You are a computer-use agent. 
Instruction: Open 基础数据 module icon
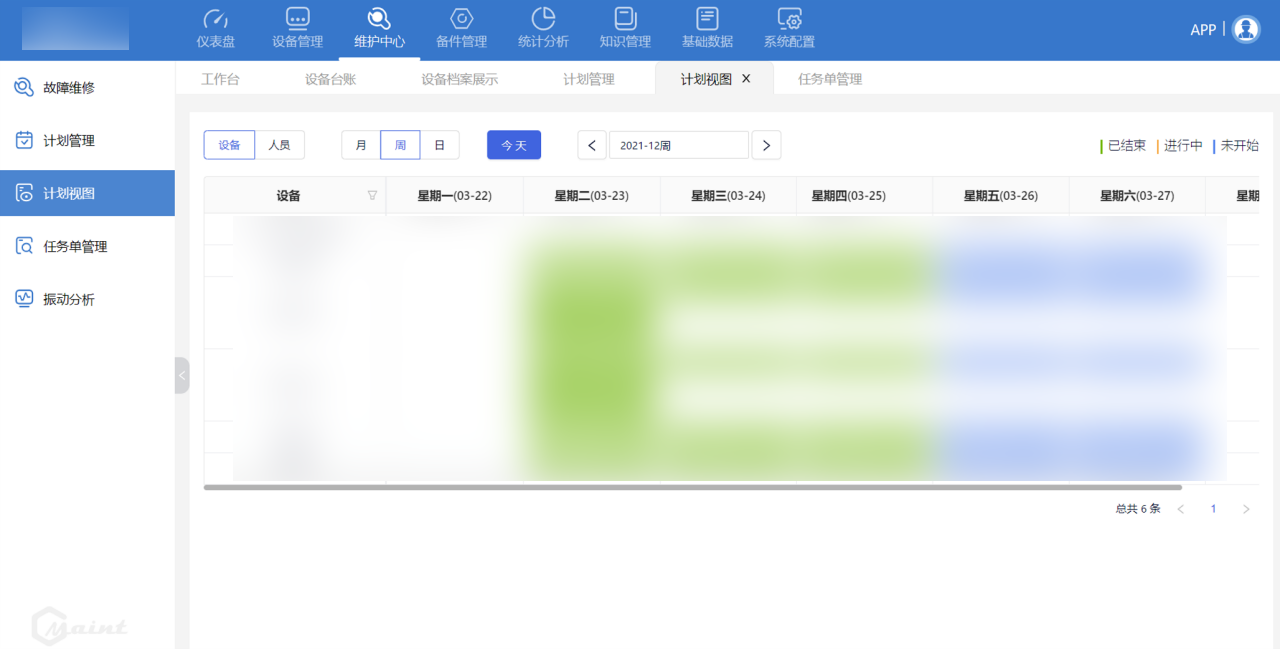click(707, 19)
